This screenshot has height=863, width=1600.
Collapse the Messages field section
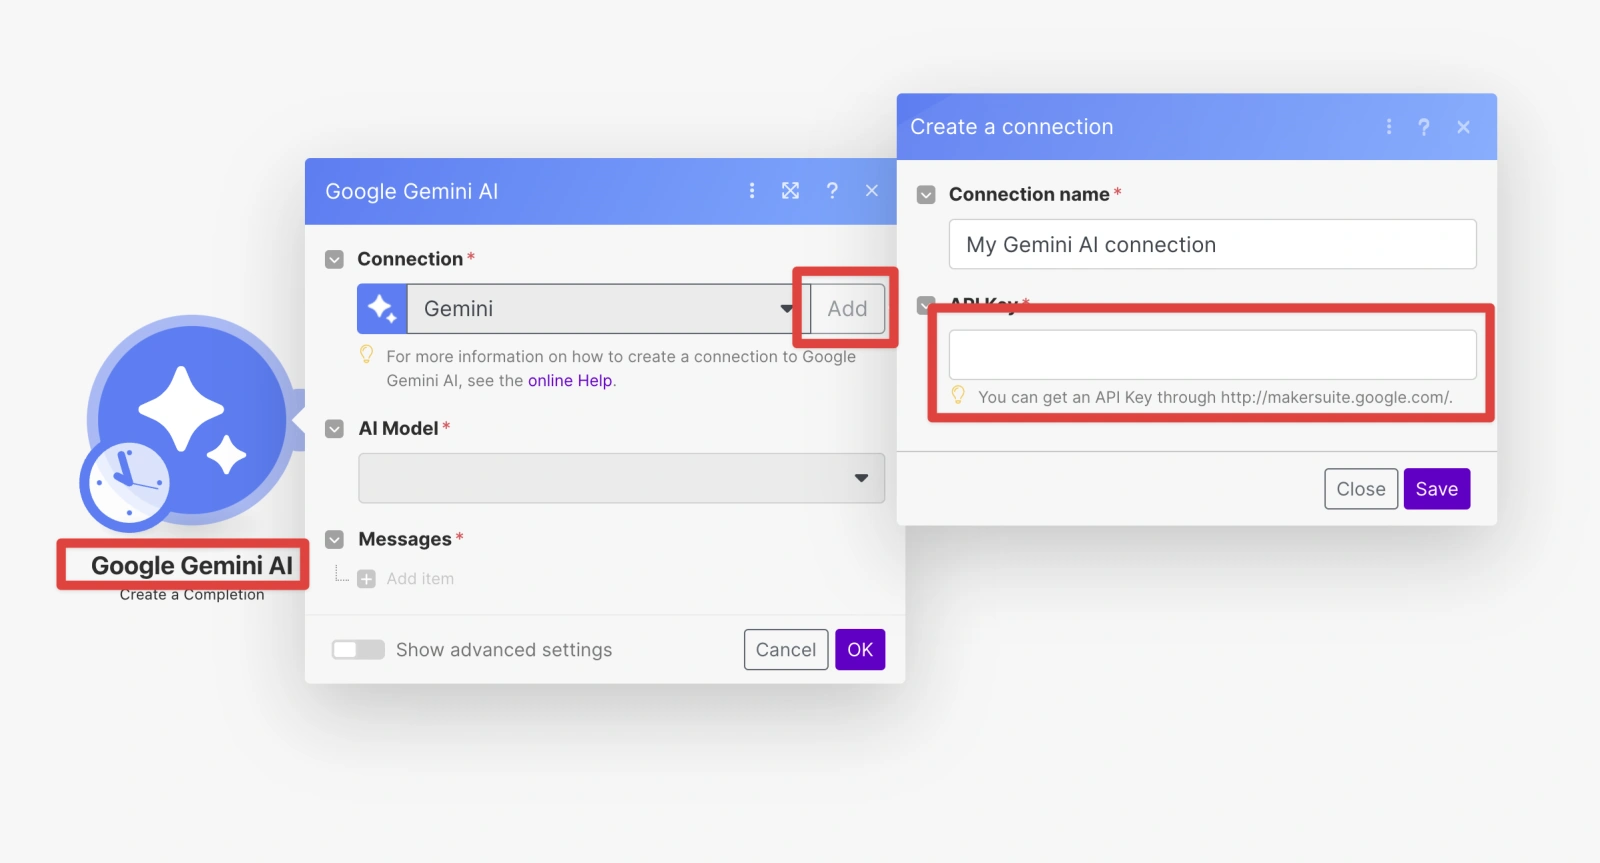tap(335, 540)
